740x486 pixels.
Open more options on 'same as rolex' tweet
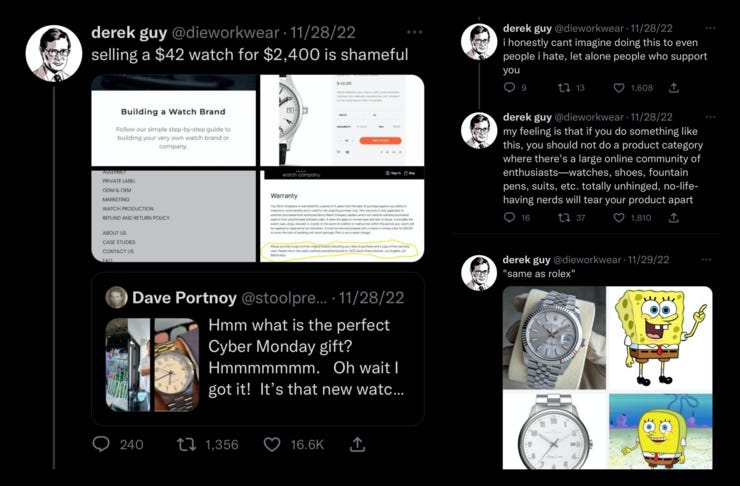pyautogui.click(x=706, y=260)
